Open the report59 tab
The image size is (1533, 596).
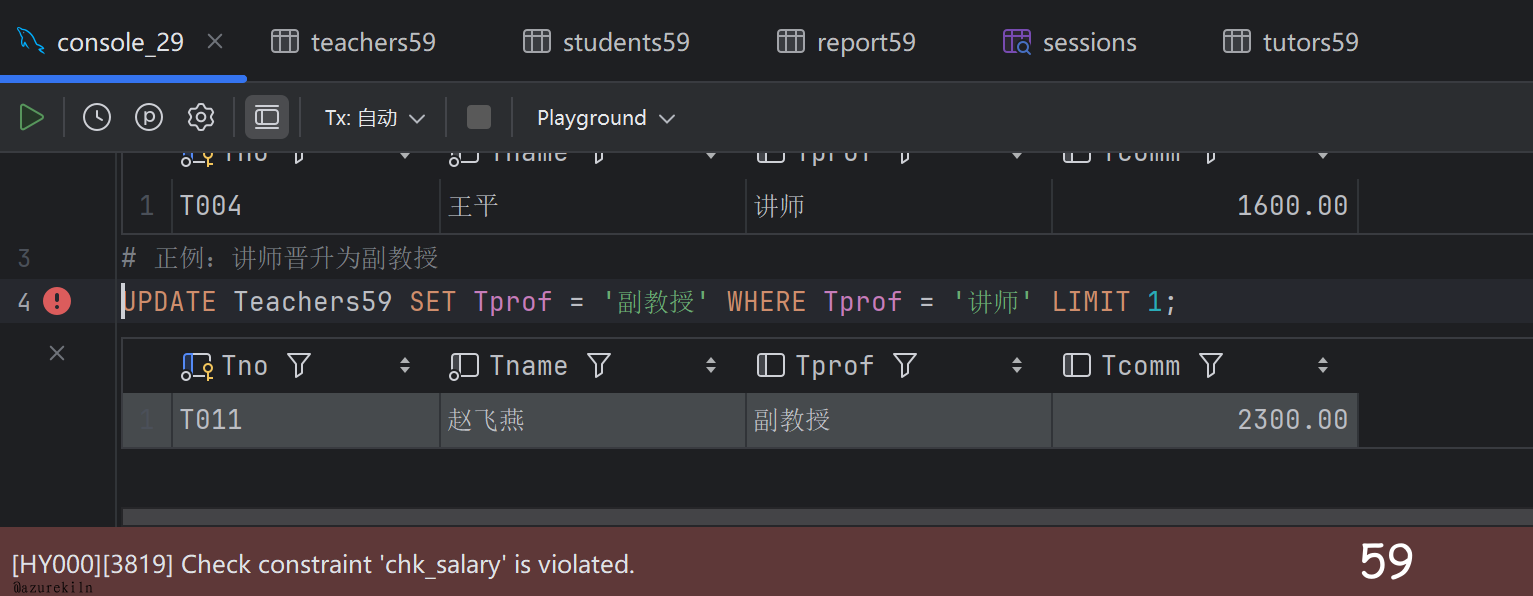846,42
